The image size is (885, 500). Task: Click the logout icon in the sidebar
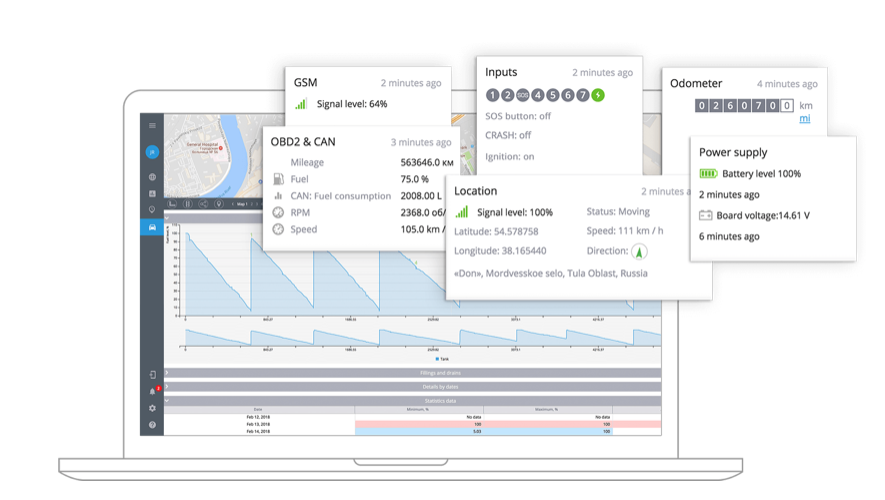(152, 374)
